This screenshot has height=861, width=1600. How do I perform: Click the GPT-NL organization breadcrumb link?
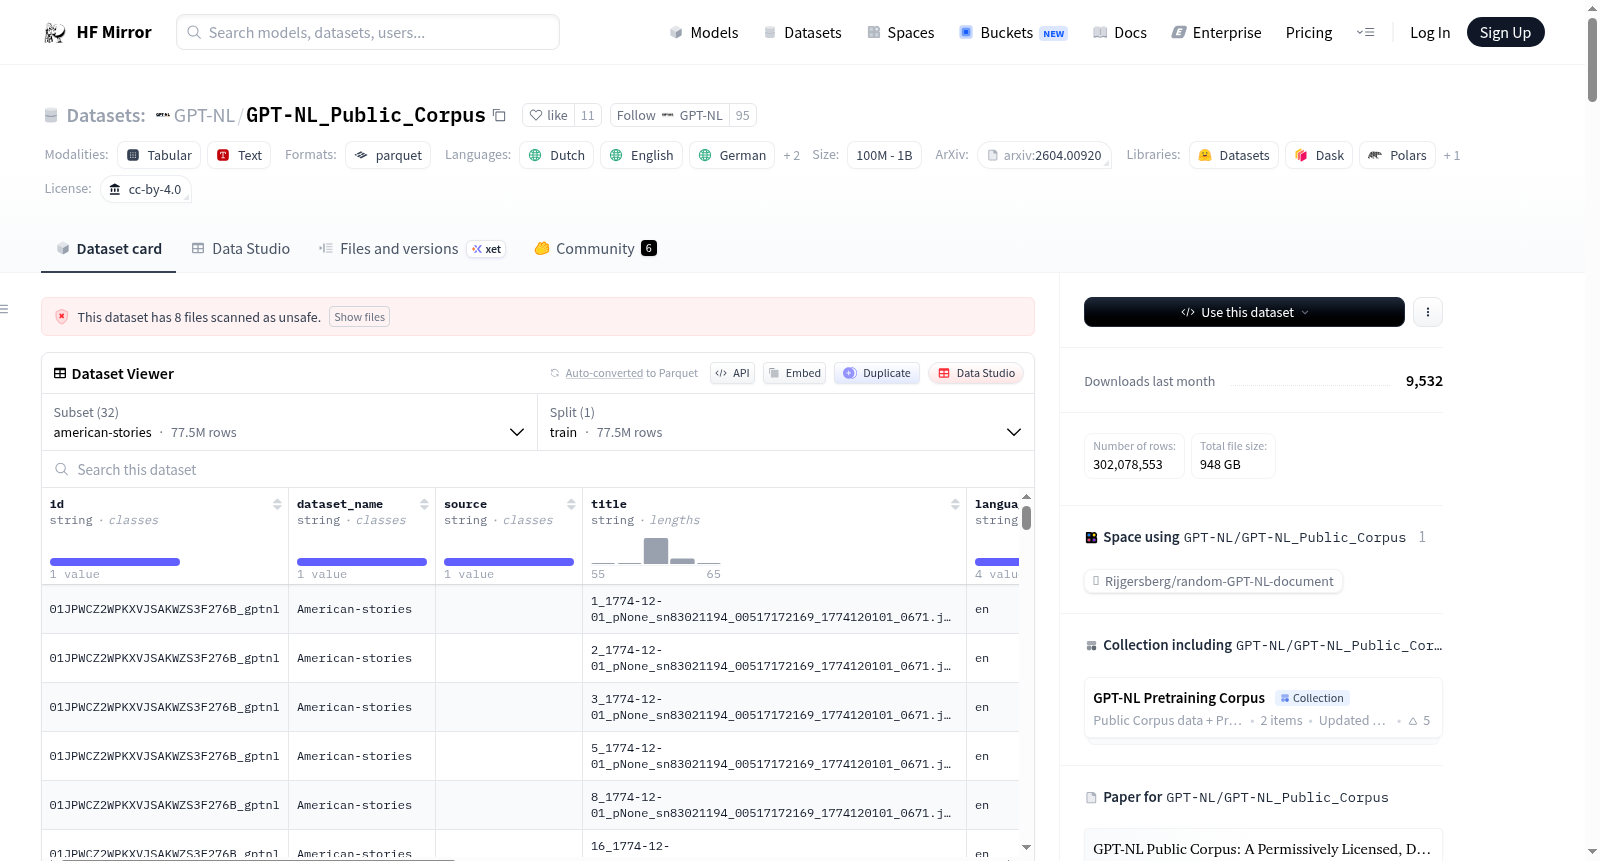click(203, 116)
